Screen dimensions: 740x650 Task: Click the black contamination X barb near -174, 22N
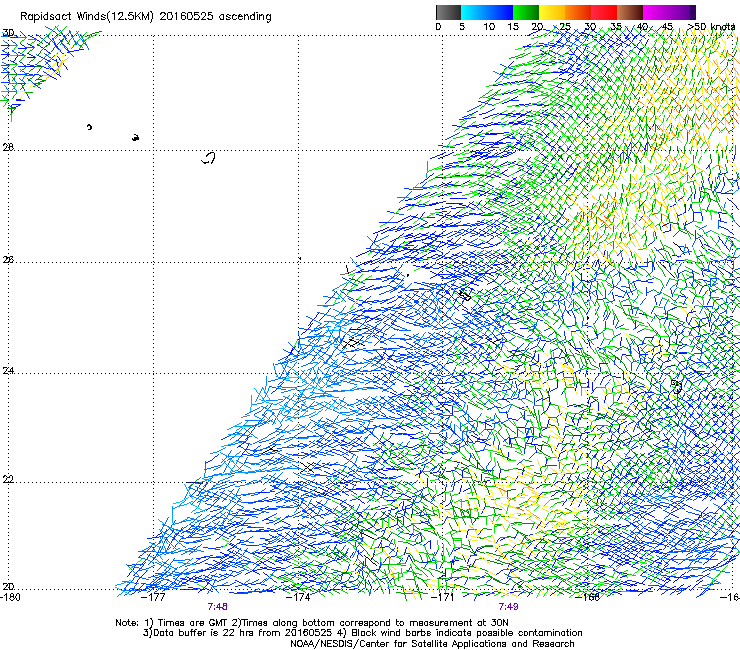[x=307, y=467]
